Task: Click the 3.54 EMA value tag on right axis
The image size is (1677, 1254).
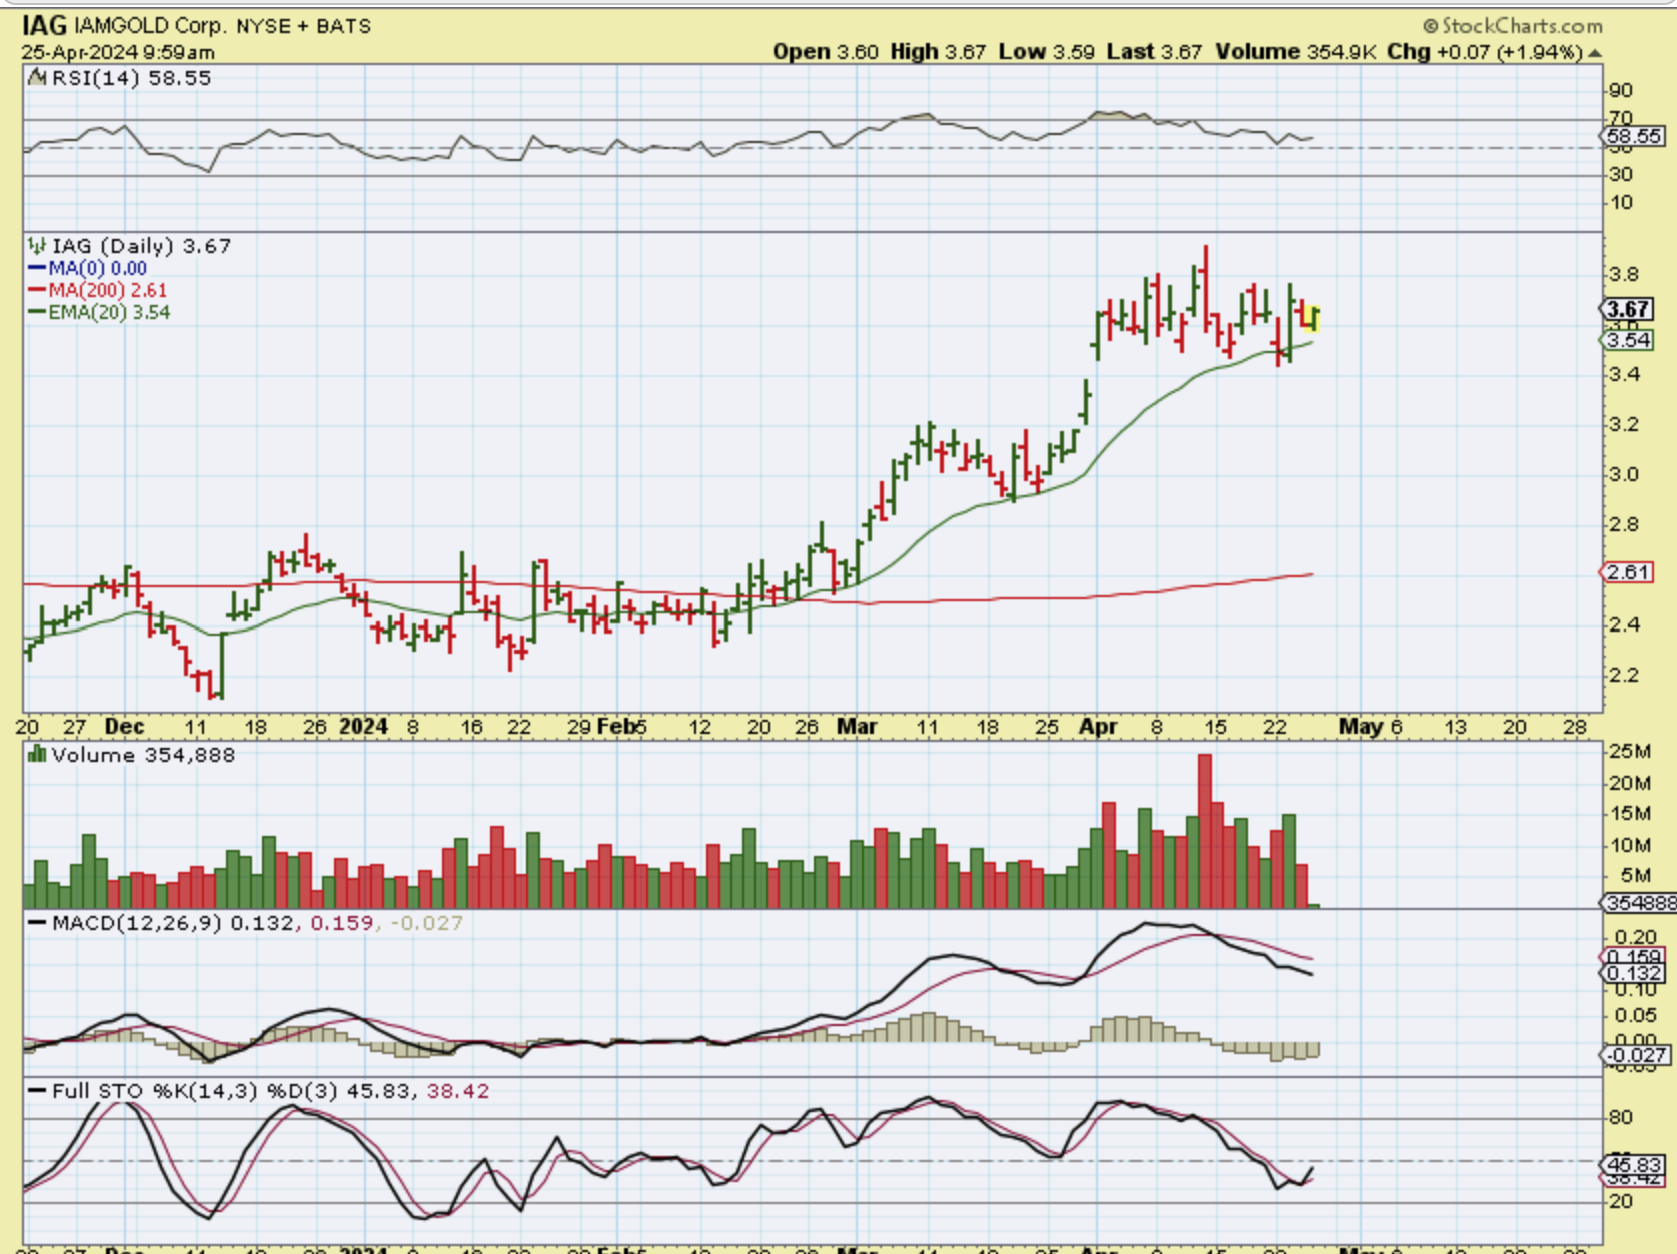Action: click(1629, 340)
